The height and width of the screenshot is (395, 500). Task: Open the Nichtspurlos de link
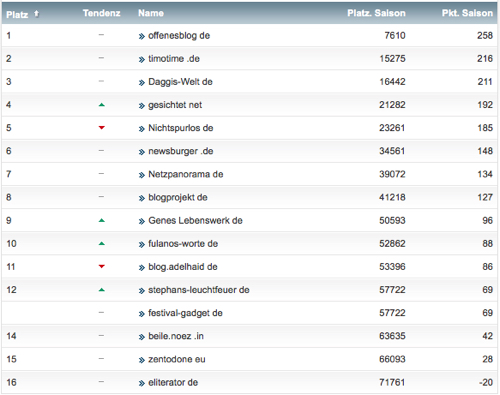point(181,128)
